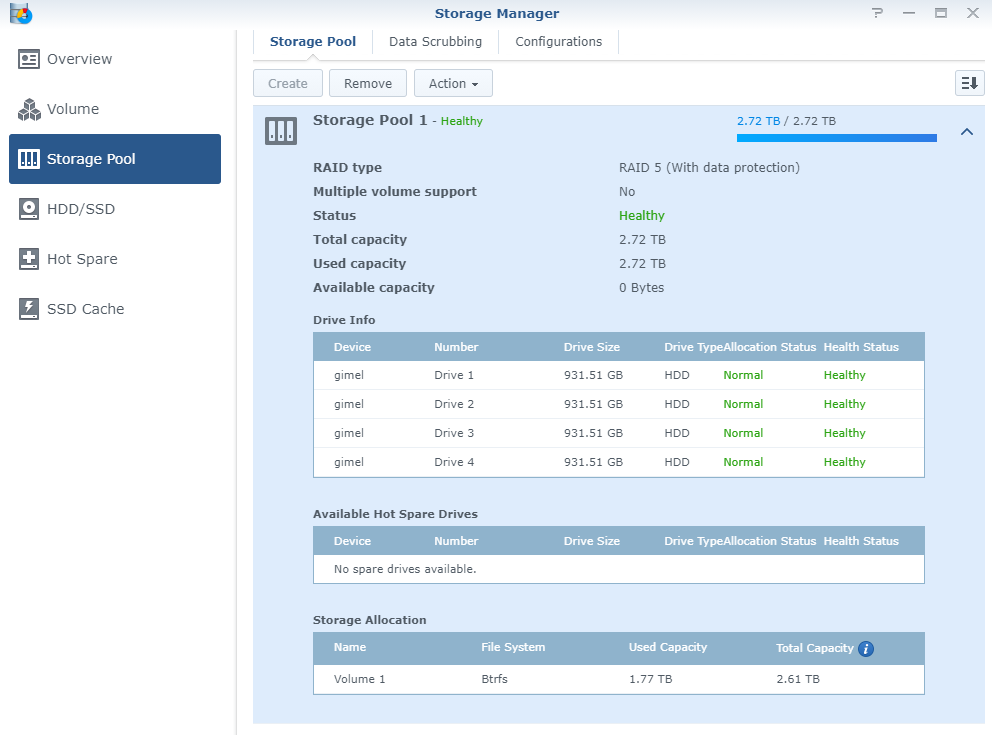The height and width of the screenshot is (735, 992).
Task: Click the storage pool usage bar
Action: [x=836, y=138]
